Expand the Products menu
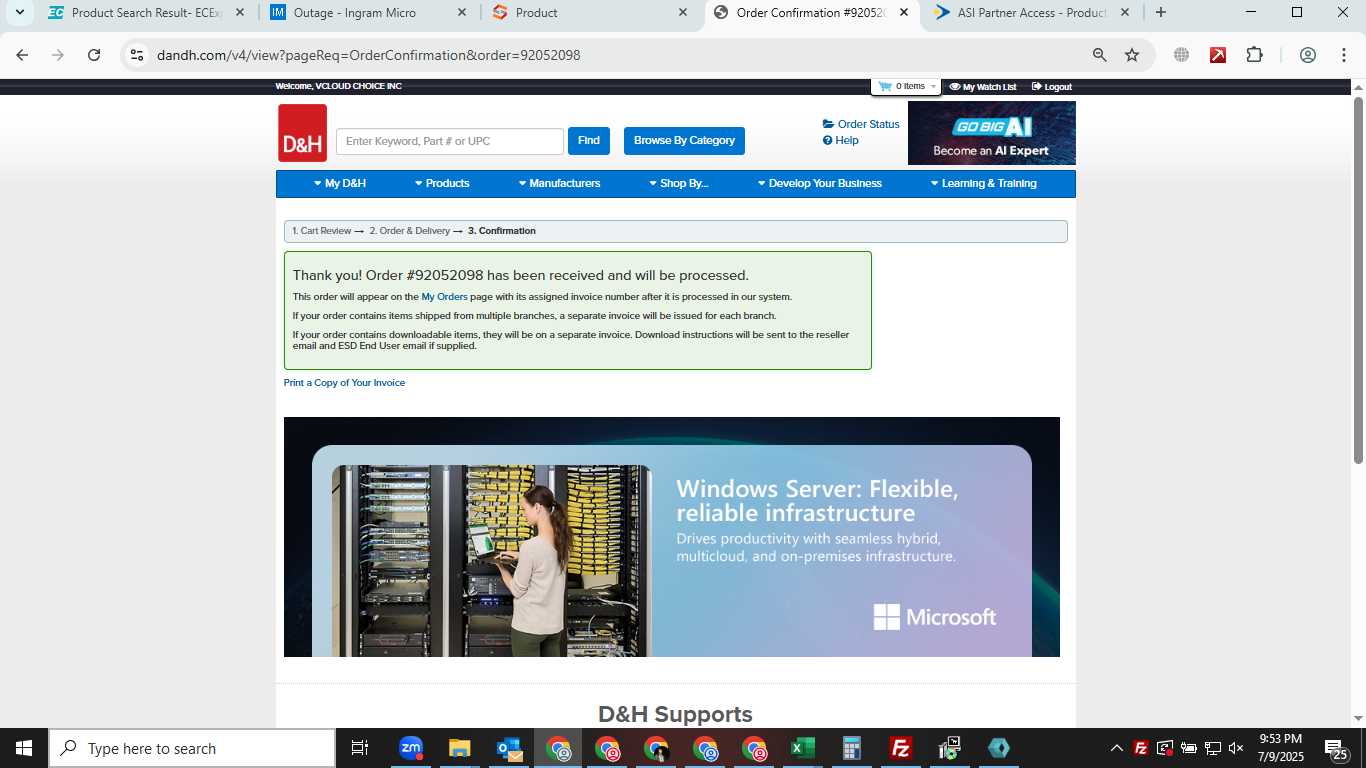The width and height of the screenshot is (1366, 768). pyautogui.click(x=442, y=184)
